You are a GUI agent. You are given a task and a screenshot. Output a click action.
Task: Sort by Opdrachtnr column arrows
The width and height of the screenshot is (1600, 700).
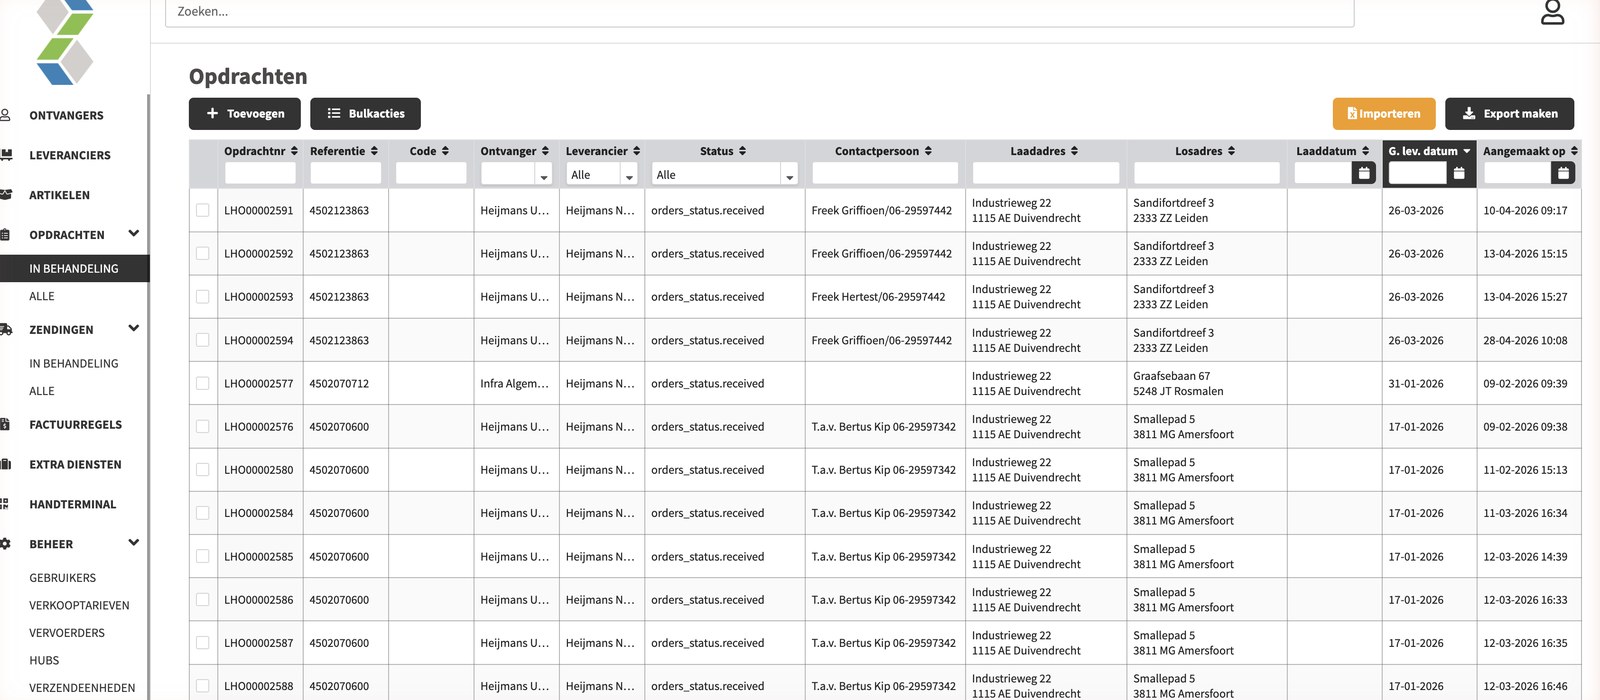coord(294,151)
